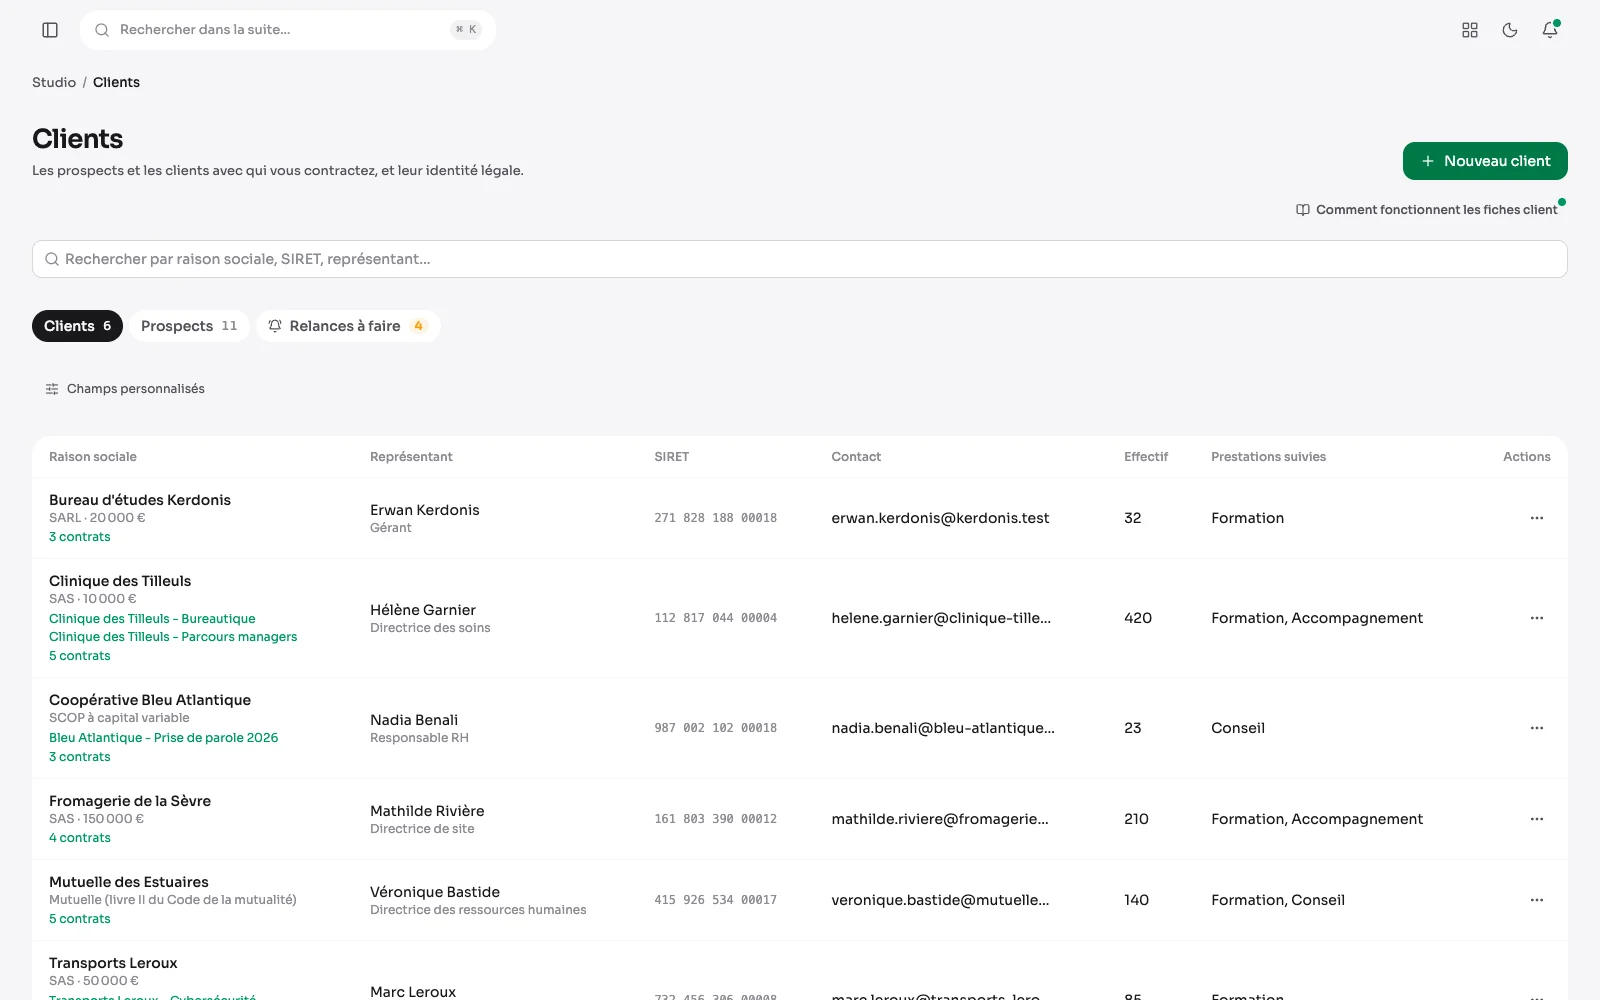Open 3 contrats link for Bureau d'études Kerdonis

click(x=80, y=537)
